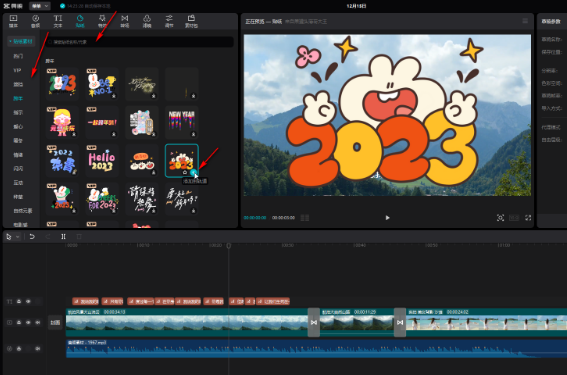567x375 pixels.
Task: Select the rabbit FOR 2023 sticker
Action: click(x=102, y=199)
